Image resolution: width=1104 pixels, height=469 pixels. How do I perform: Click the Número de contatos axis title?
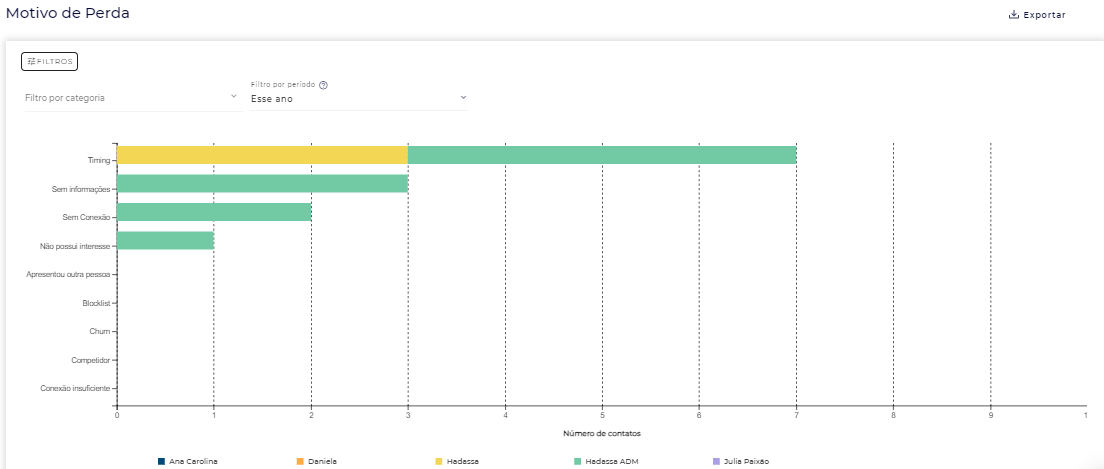602,433
